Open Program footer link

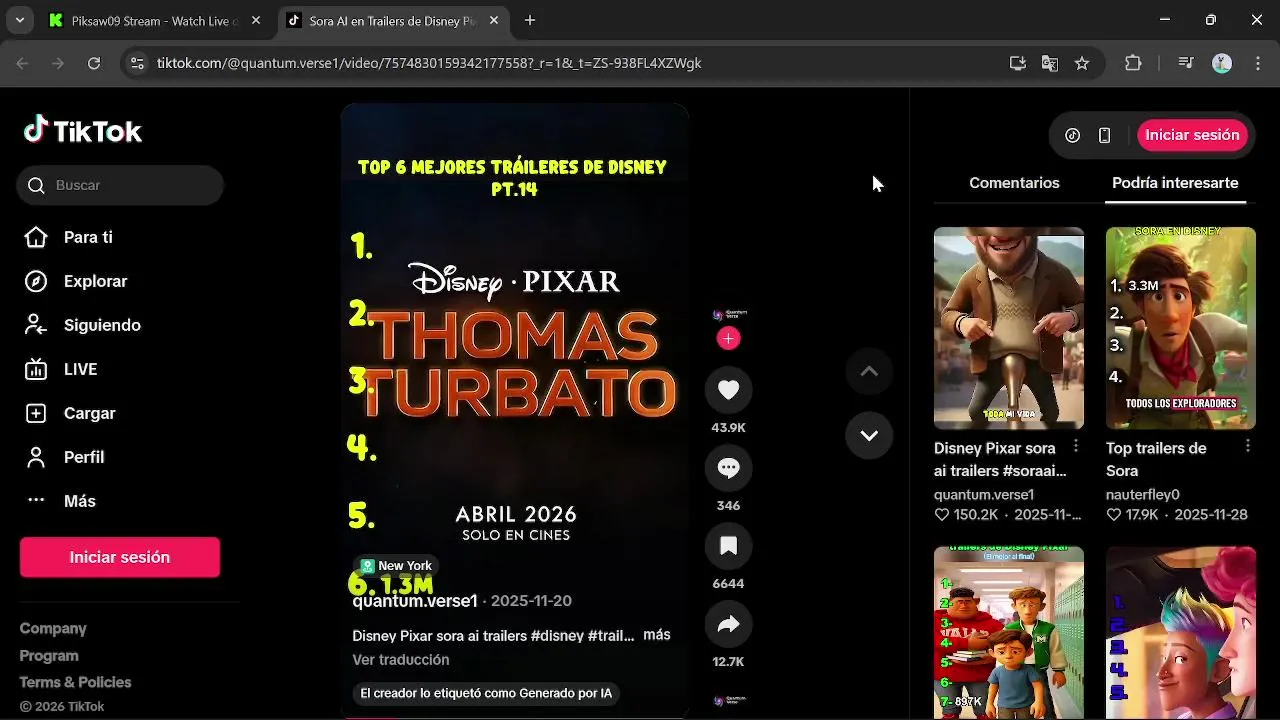click(x=49, y=655)
